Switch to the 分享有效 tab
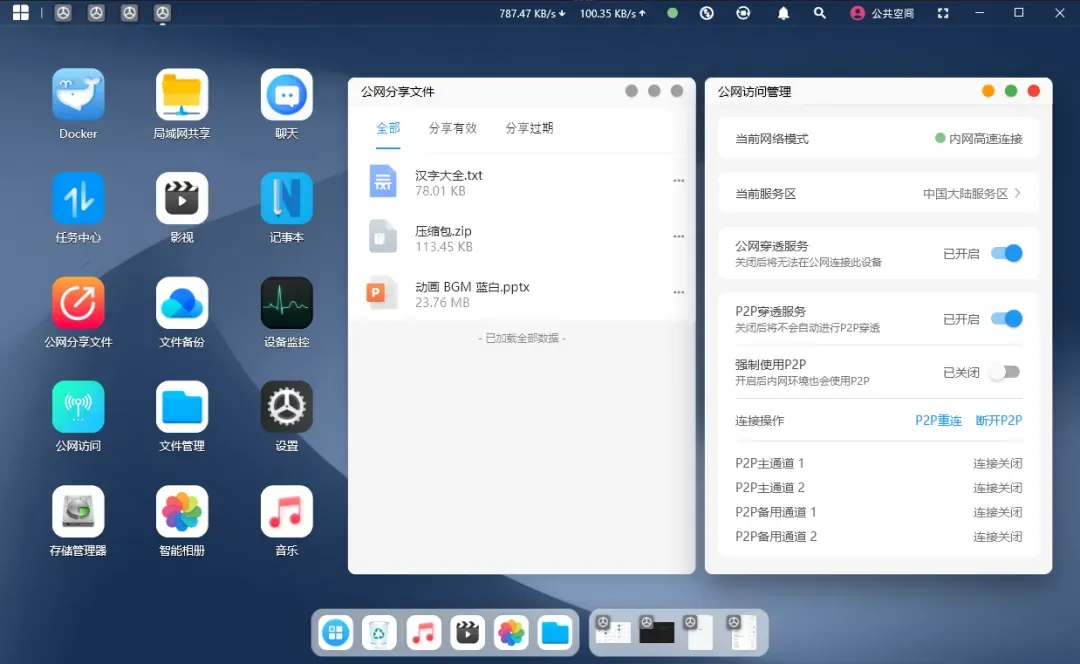The height and width of the screenshot is (664, 1080). click(x=453, y=128)
